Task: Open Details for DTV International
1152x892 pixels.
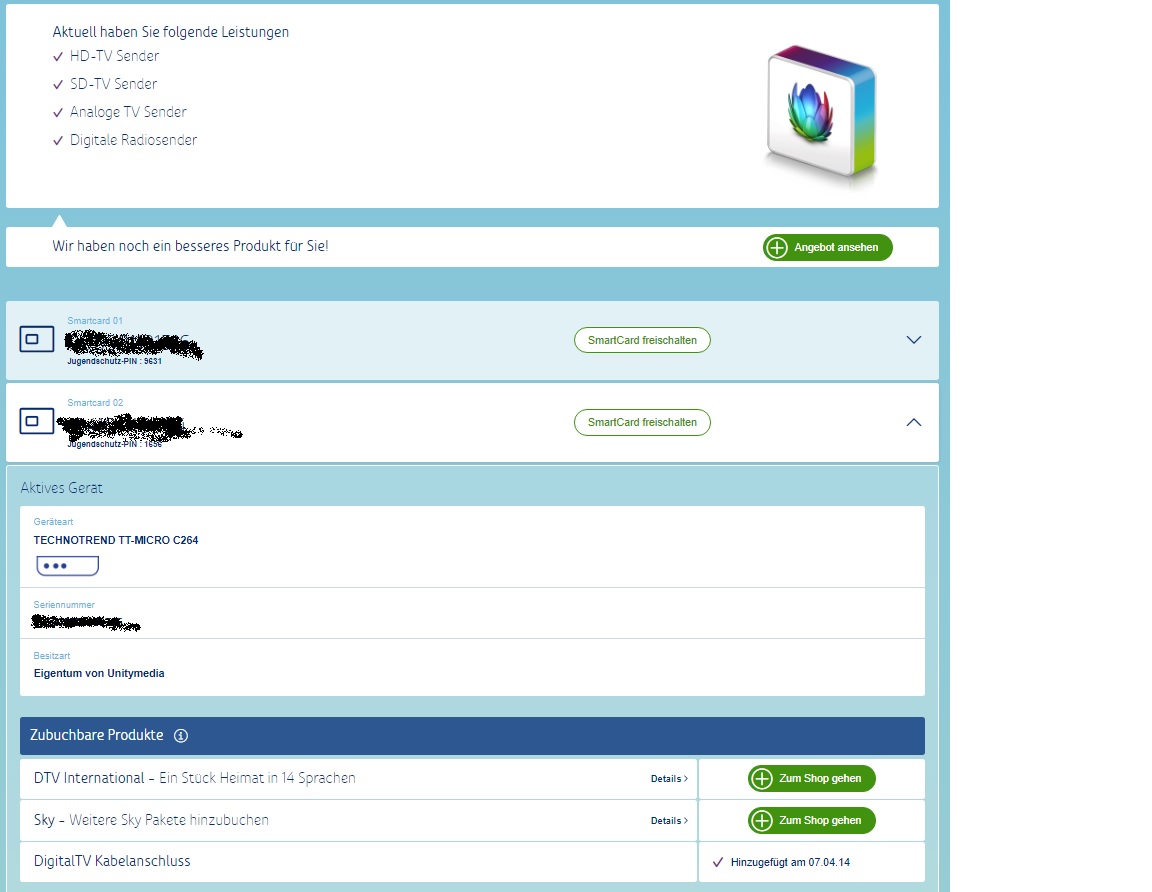Action: pos(669,779)
